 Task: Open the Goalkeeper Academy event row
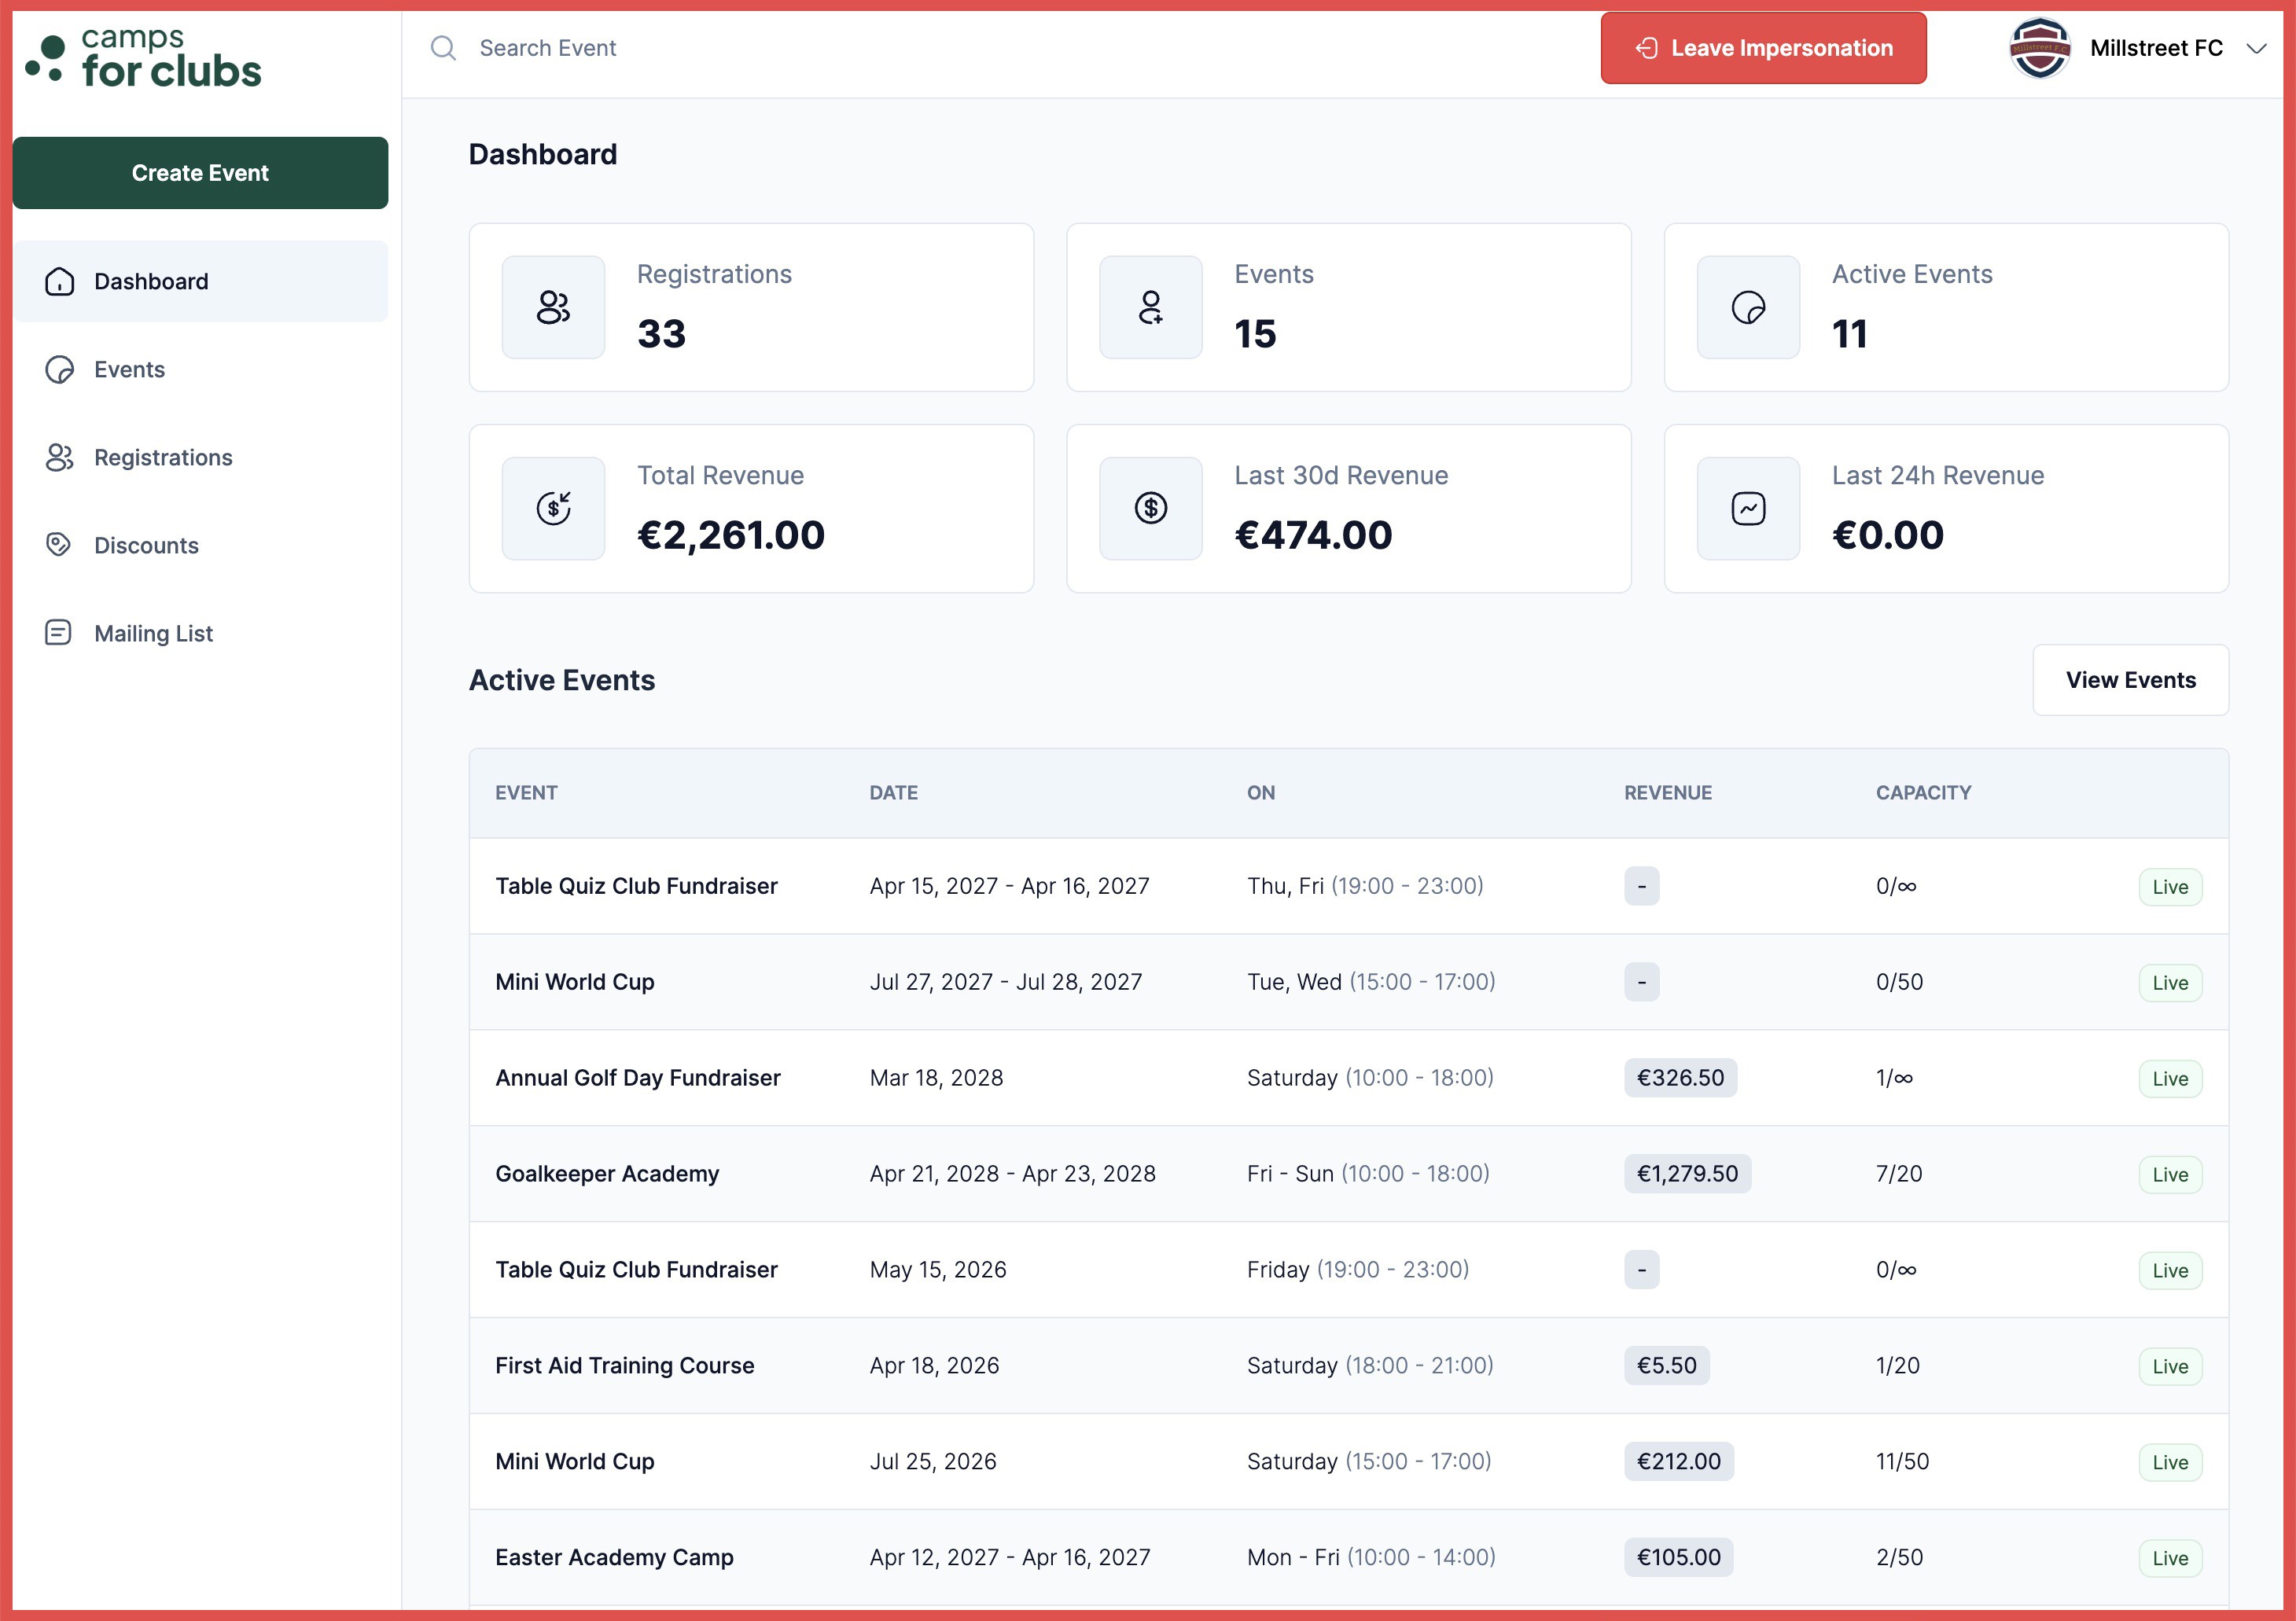[x=607, y=1173]
